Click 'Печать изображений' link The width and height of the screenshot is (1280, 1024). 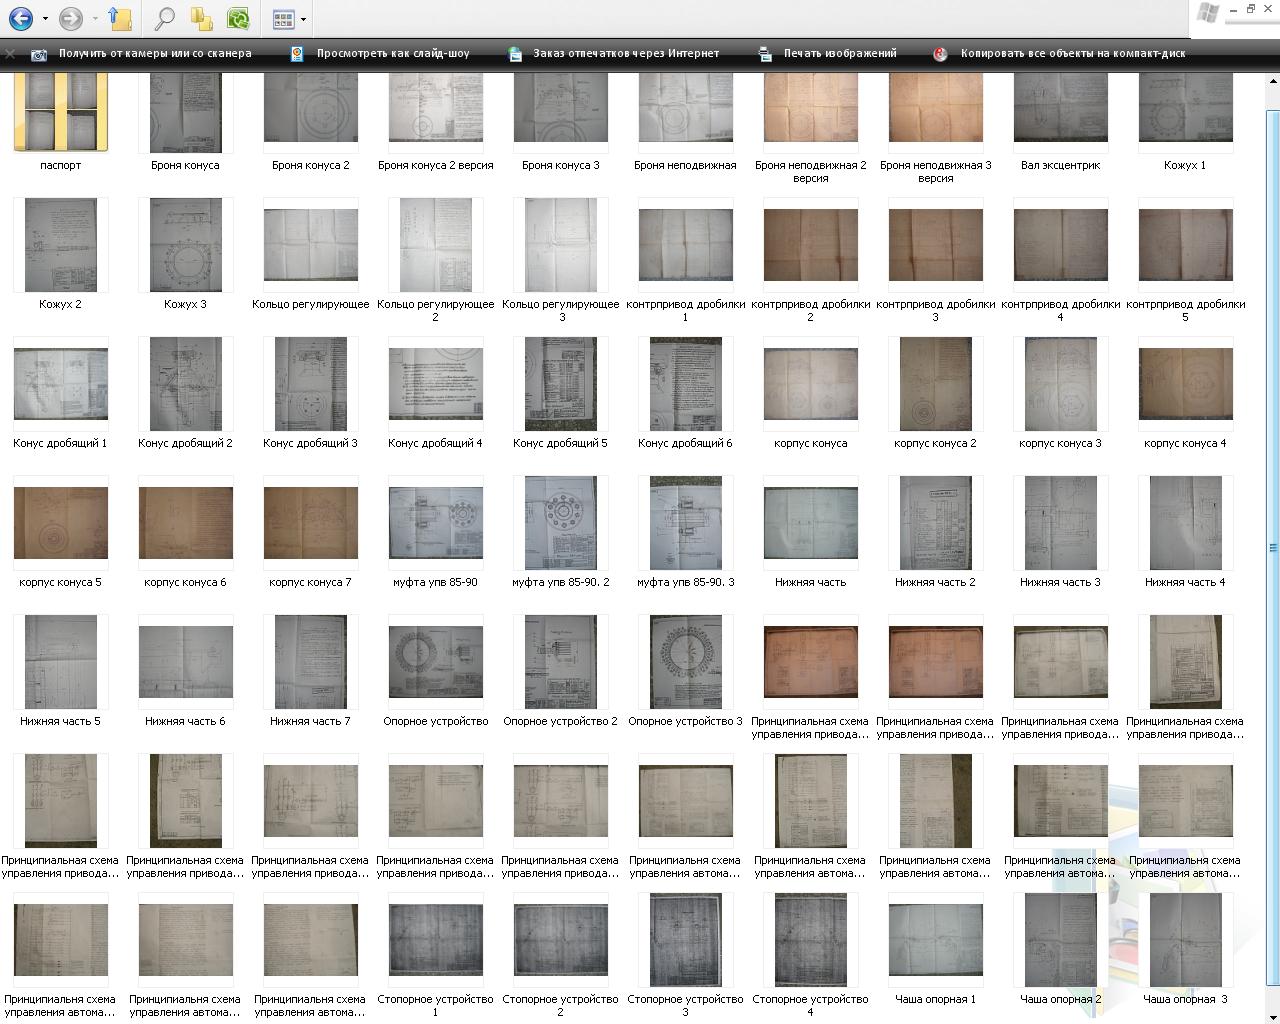tap(840, 54)
